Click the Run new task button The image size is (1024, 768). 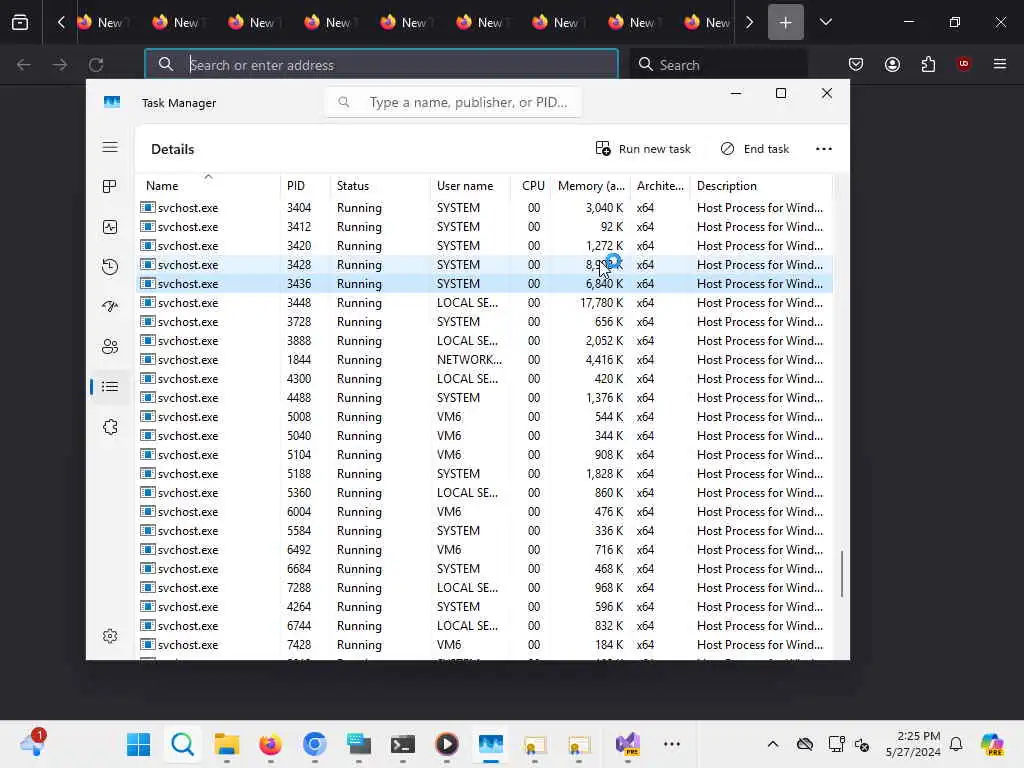(x=643, y=149)
